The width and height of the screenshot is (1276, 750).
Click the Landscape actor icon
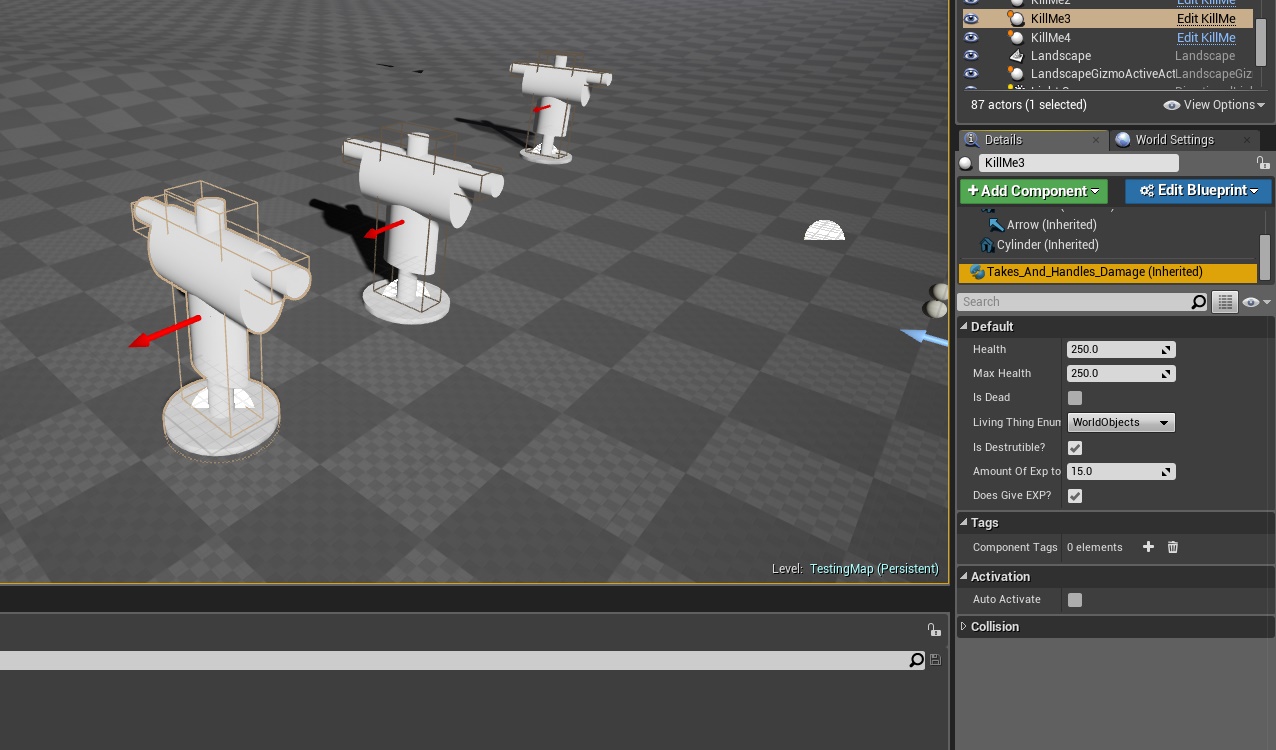(1017, 56)
